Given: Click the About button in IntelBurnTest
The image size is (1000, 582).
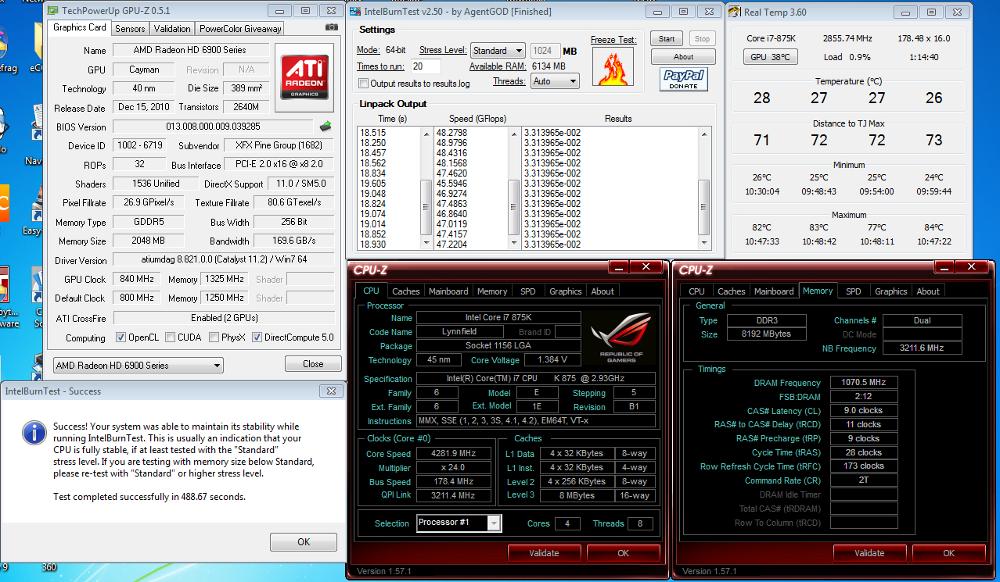Looking at the screenshot, I should [x=683, y=57].
